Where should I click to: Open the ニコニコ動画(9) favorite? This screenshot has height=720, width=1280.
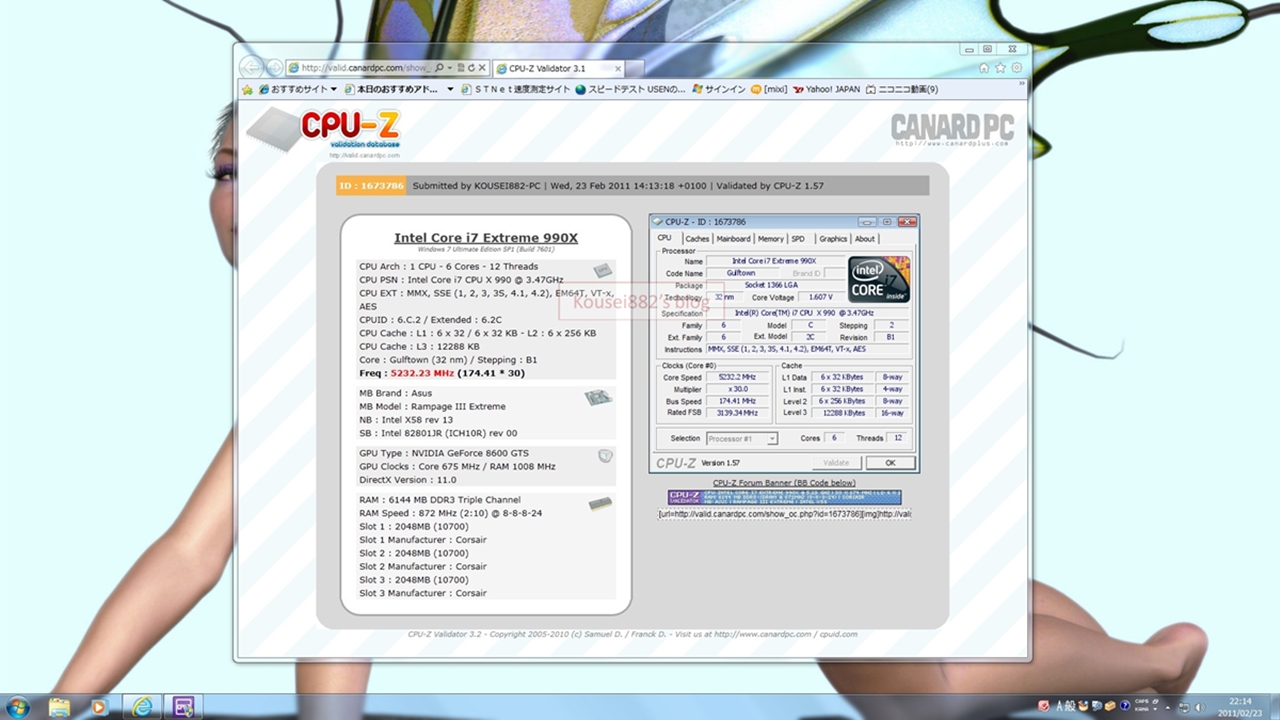point(902,89)
